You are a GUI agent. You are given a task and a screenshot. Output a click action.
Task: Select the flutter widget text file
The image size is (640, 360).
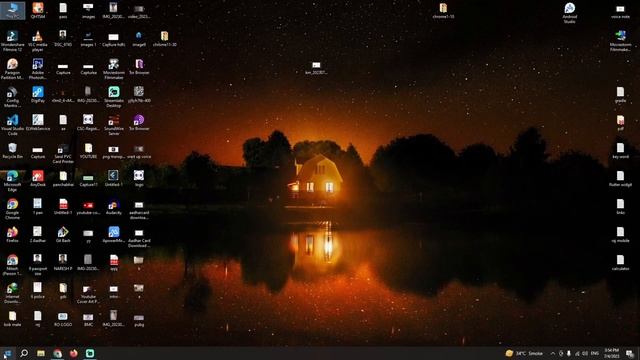coord(620,178)
